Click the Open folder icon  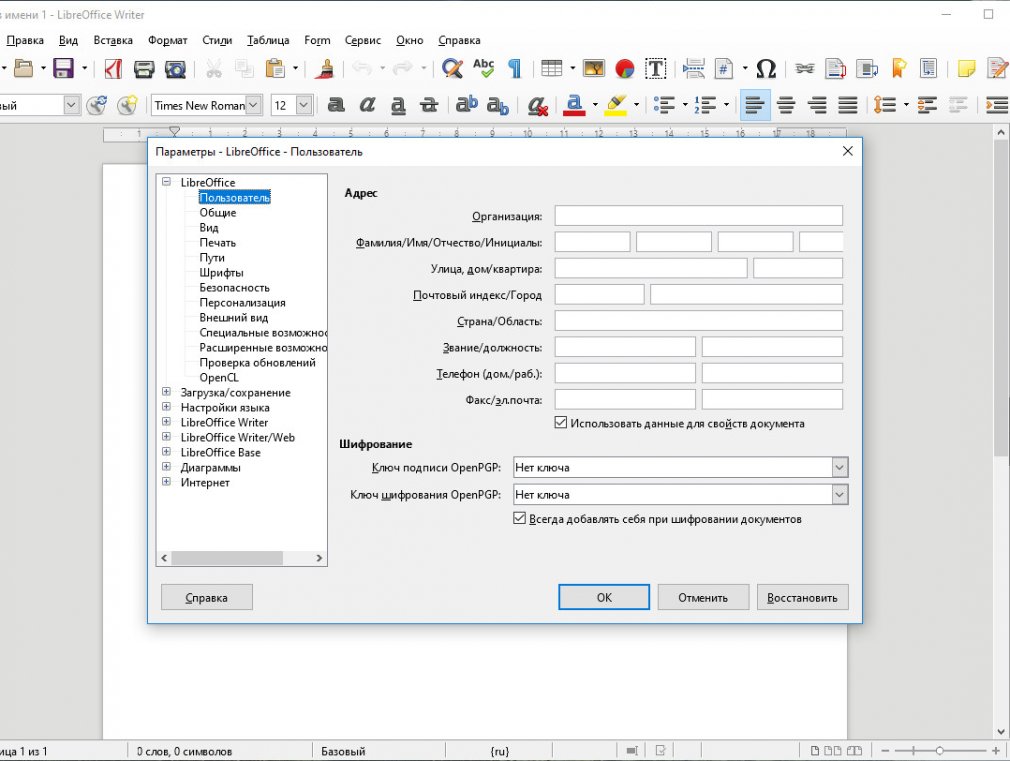(23, 68)
